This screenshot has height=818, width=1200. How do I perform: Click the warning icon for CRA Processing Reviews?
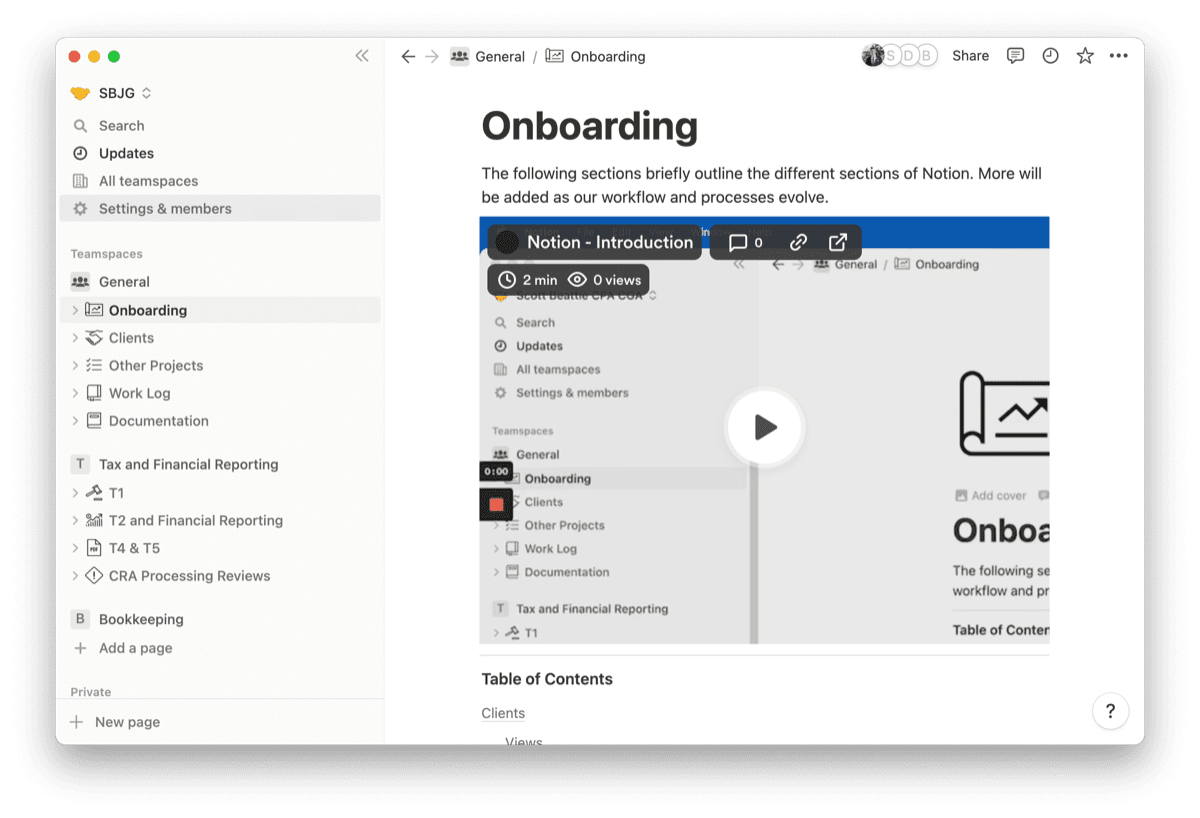coord(94,576)
